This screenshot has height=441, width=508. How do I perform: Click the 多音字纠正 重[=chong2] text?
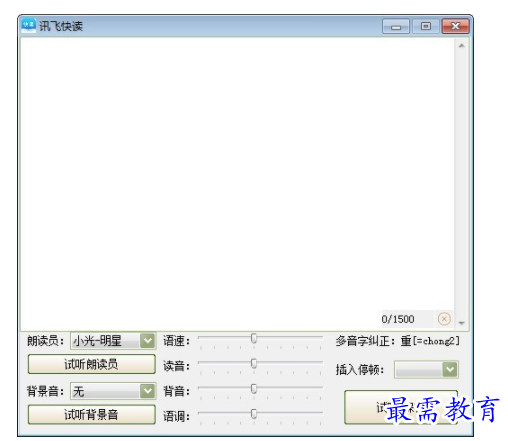click(x=398, y=341)
